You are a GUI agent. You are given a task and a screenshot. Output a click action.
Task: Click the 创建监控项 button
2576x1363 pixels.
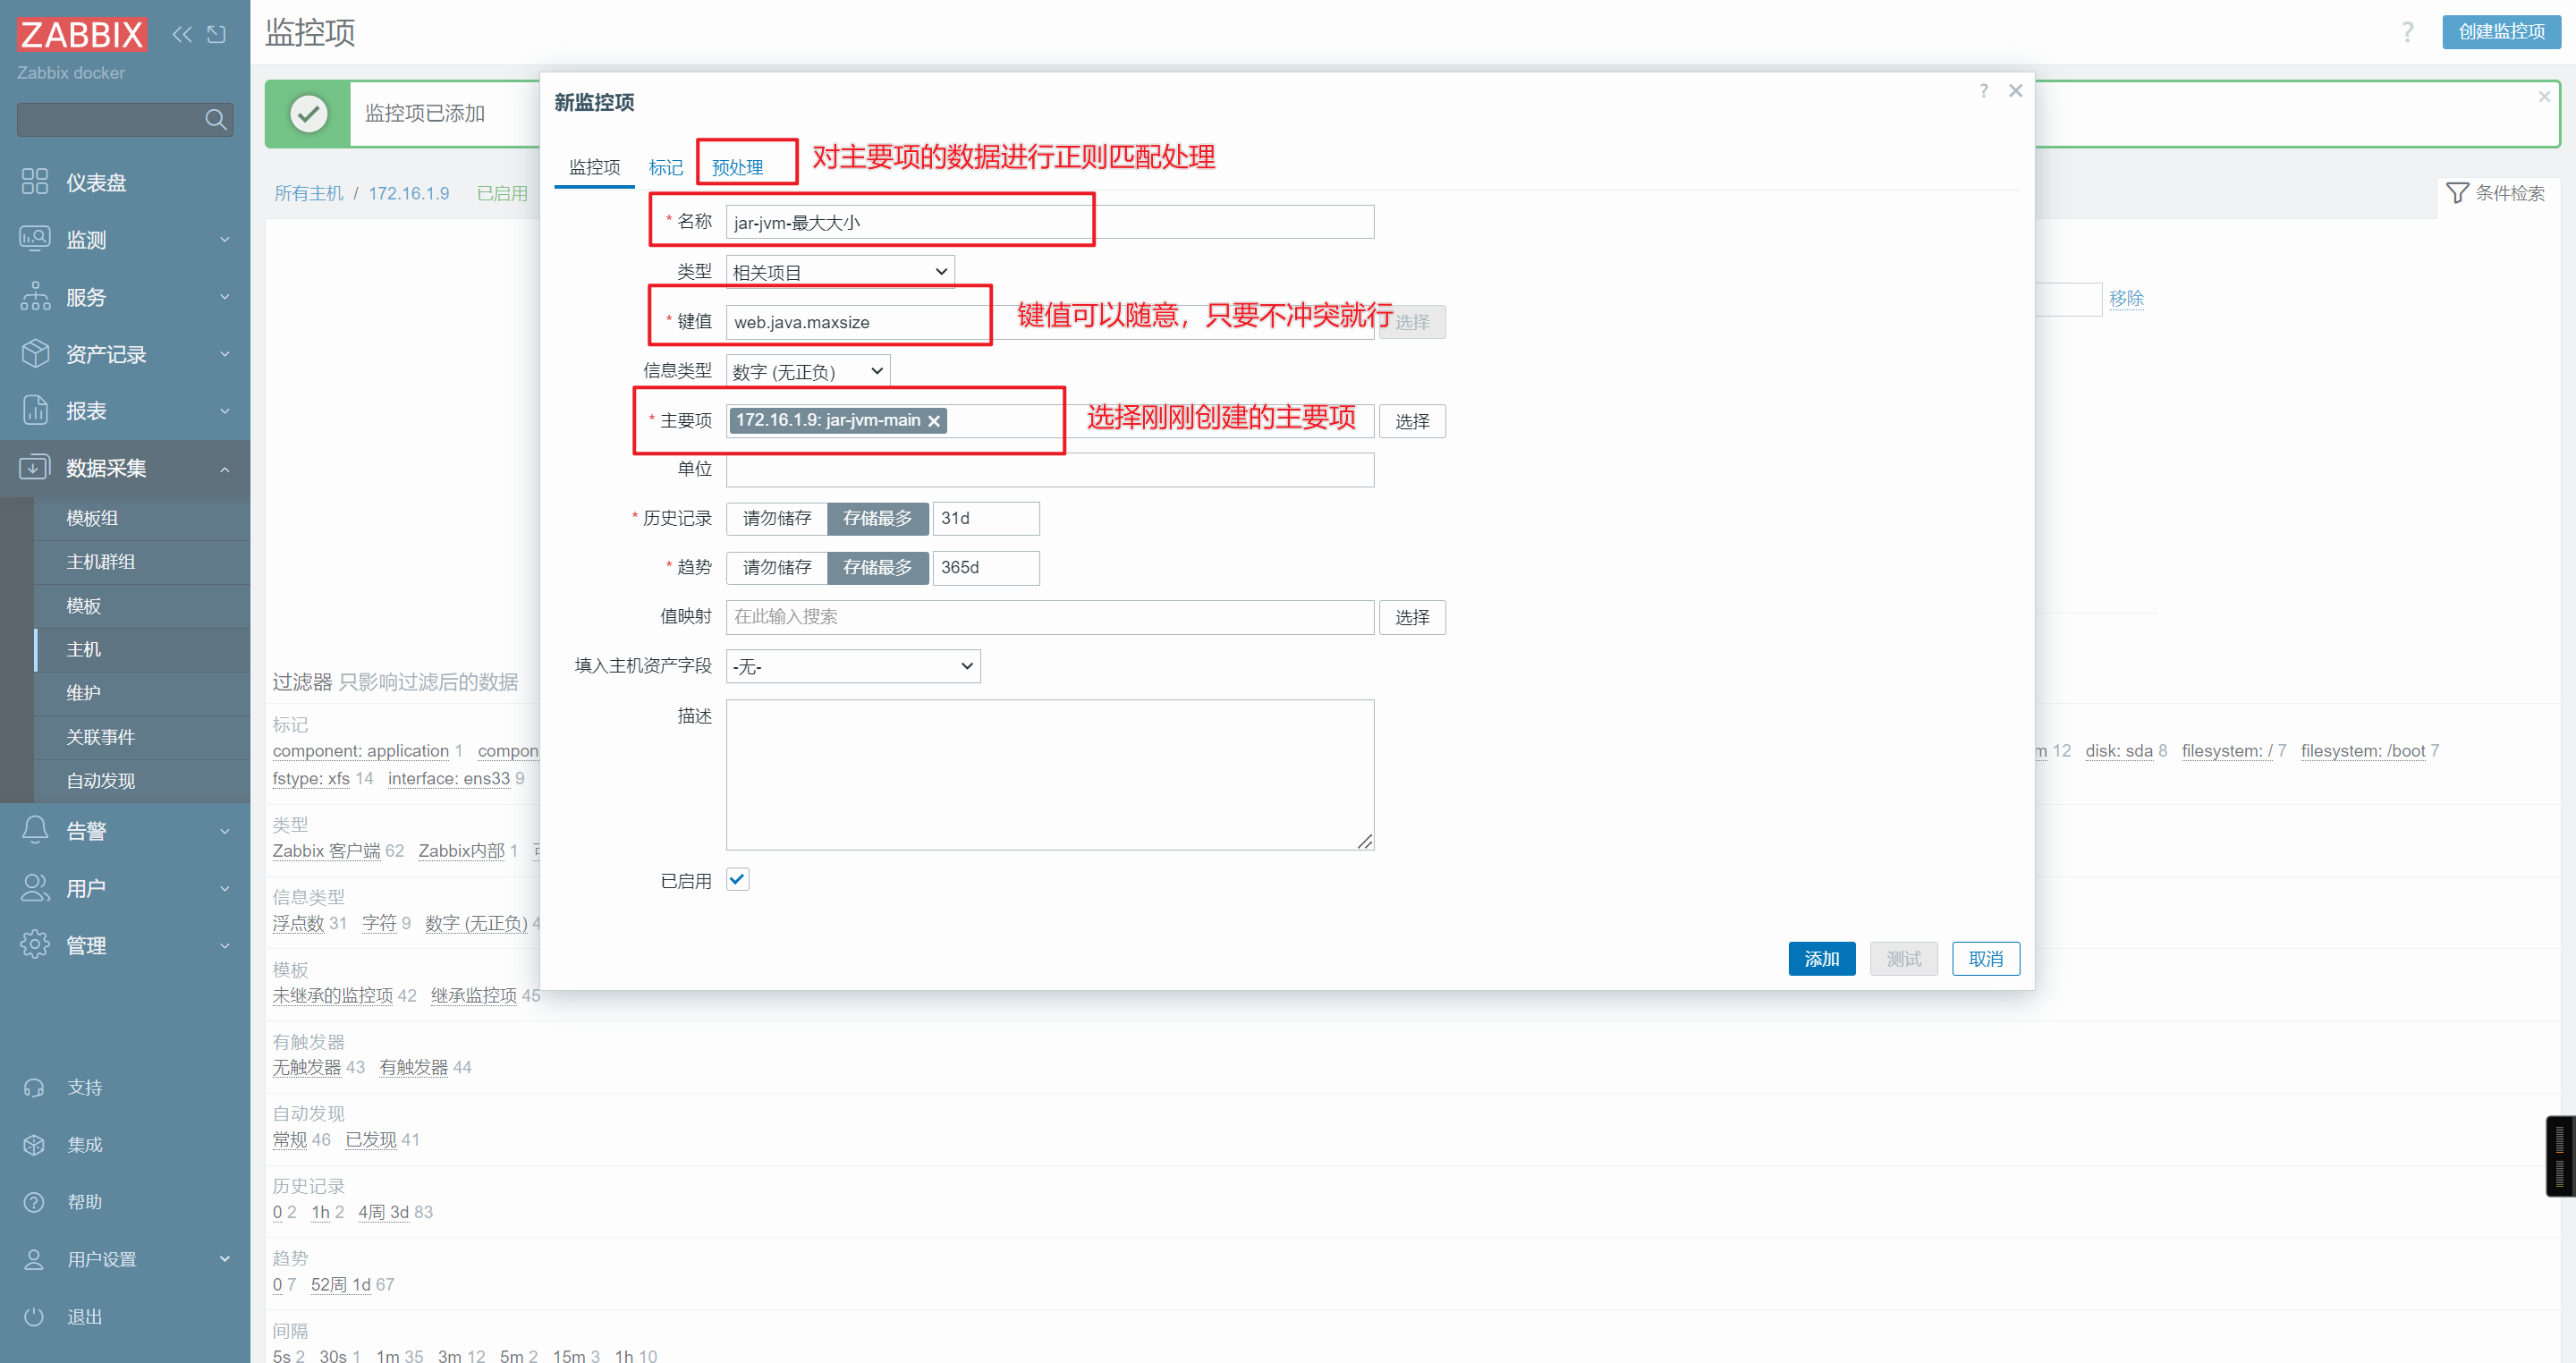coord(2501,32)
